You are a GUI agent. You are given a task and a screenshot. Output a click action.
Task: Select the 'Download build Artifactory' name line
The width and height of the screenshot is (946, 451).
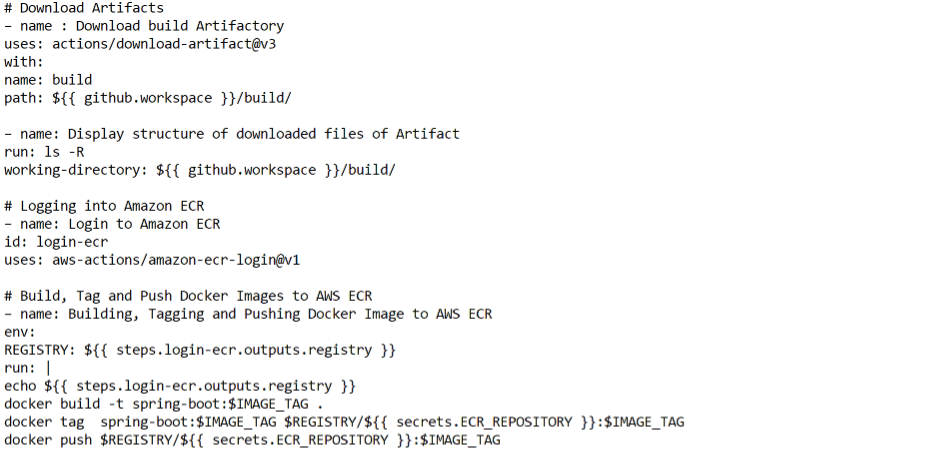click(144, 27)
